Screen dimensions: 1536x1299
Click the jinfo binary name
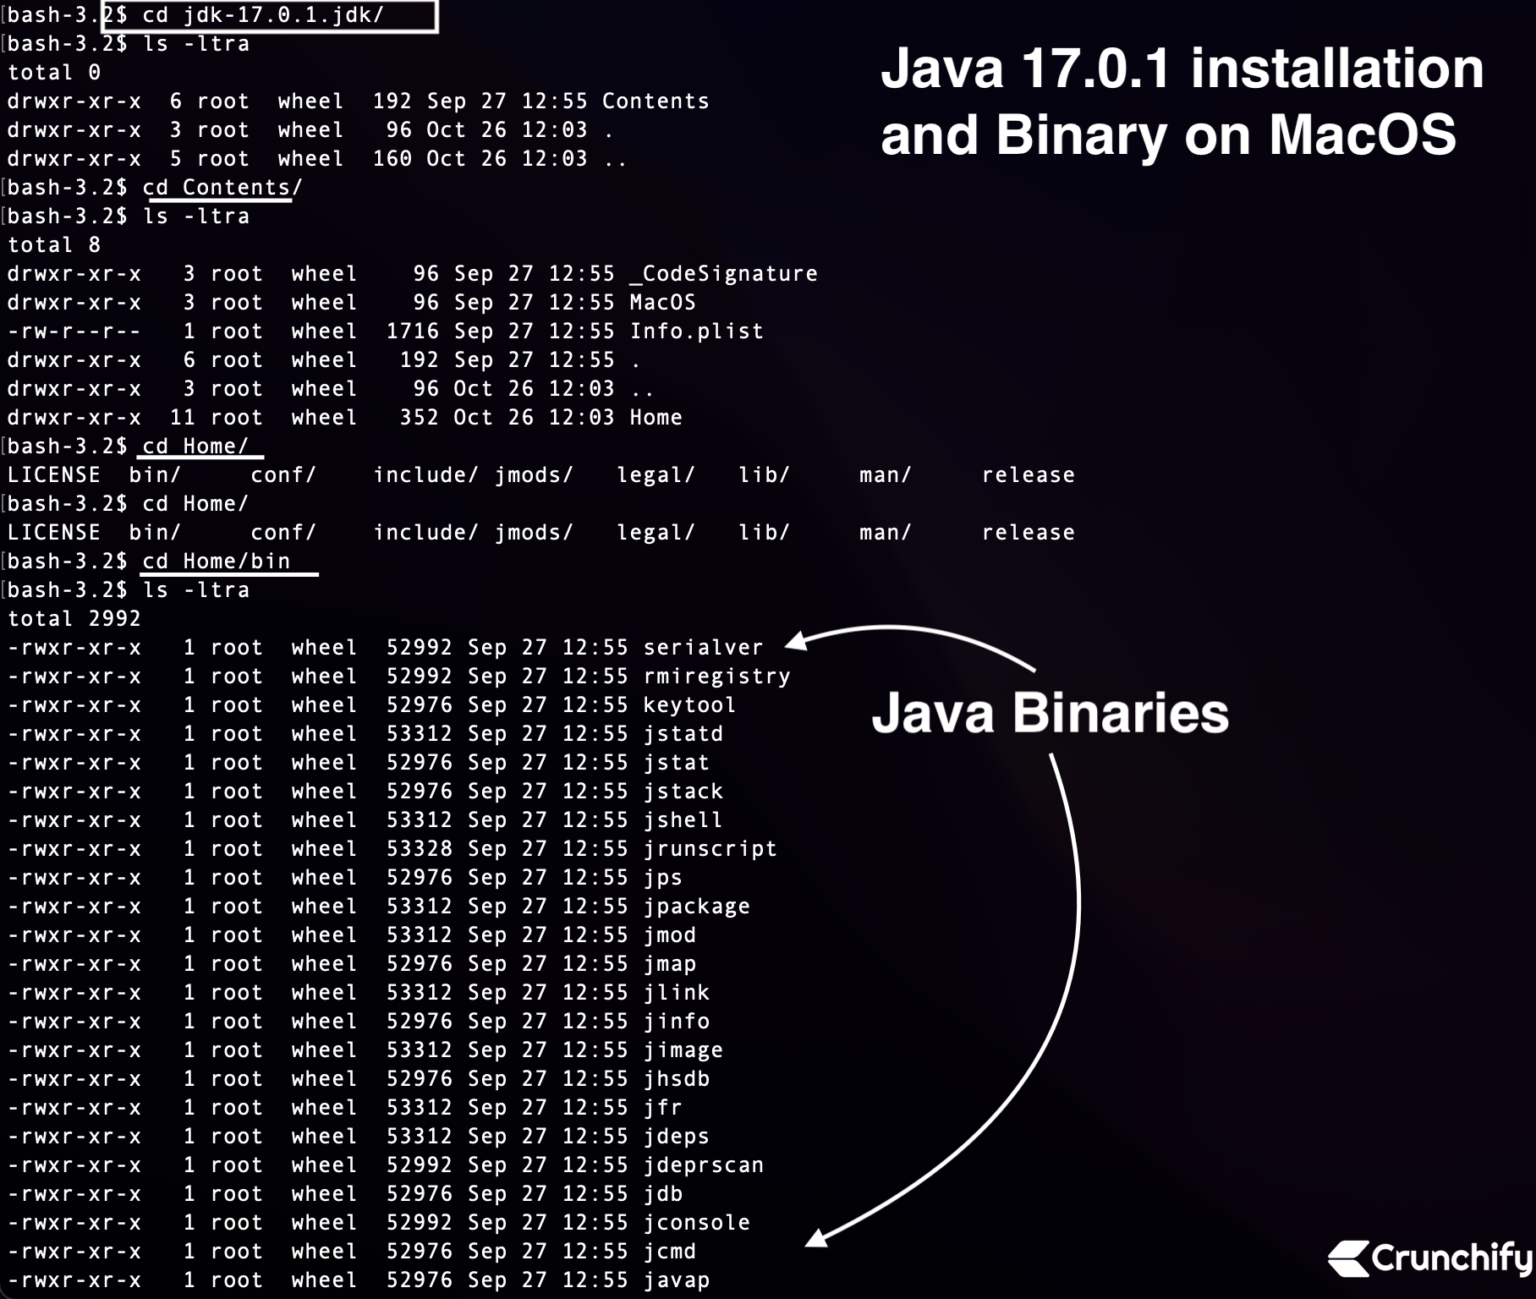pyautogui.click(x=676, y=1022)
